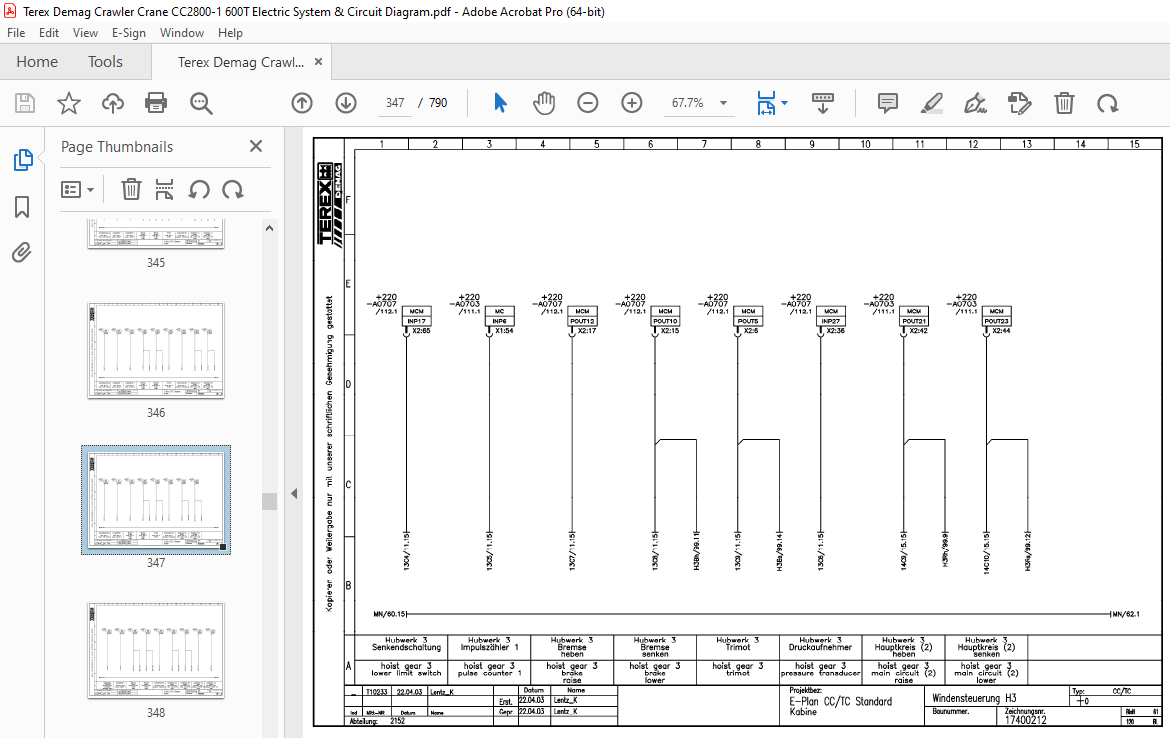The width and height of the screenshot is (1170, 738).
Task: Open the File menu
Action: pyautogui.click(x=16, y=33)
